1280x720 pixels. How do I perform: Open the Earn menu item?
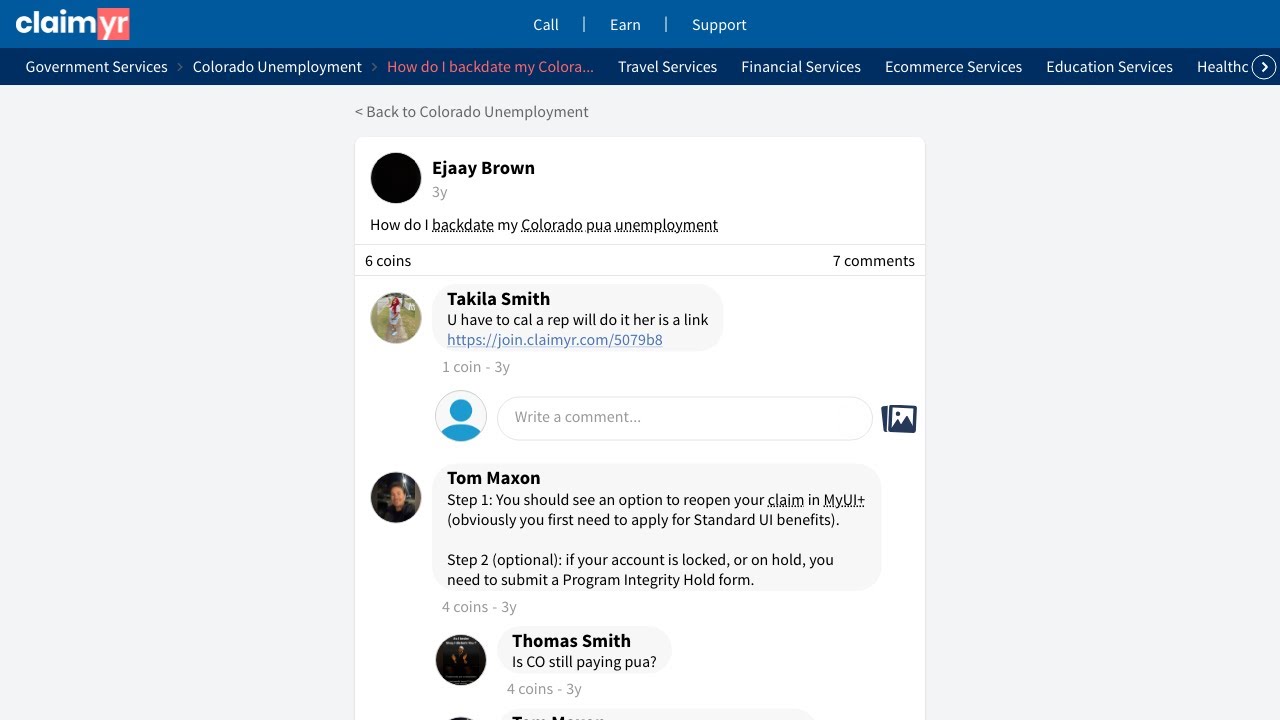pos(625,25)
